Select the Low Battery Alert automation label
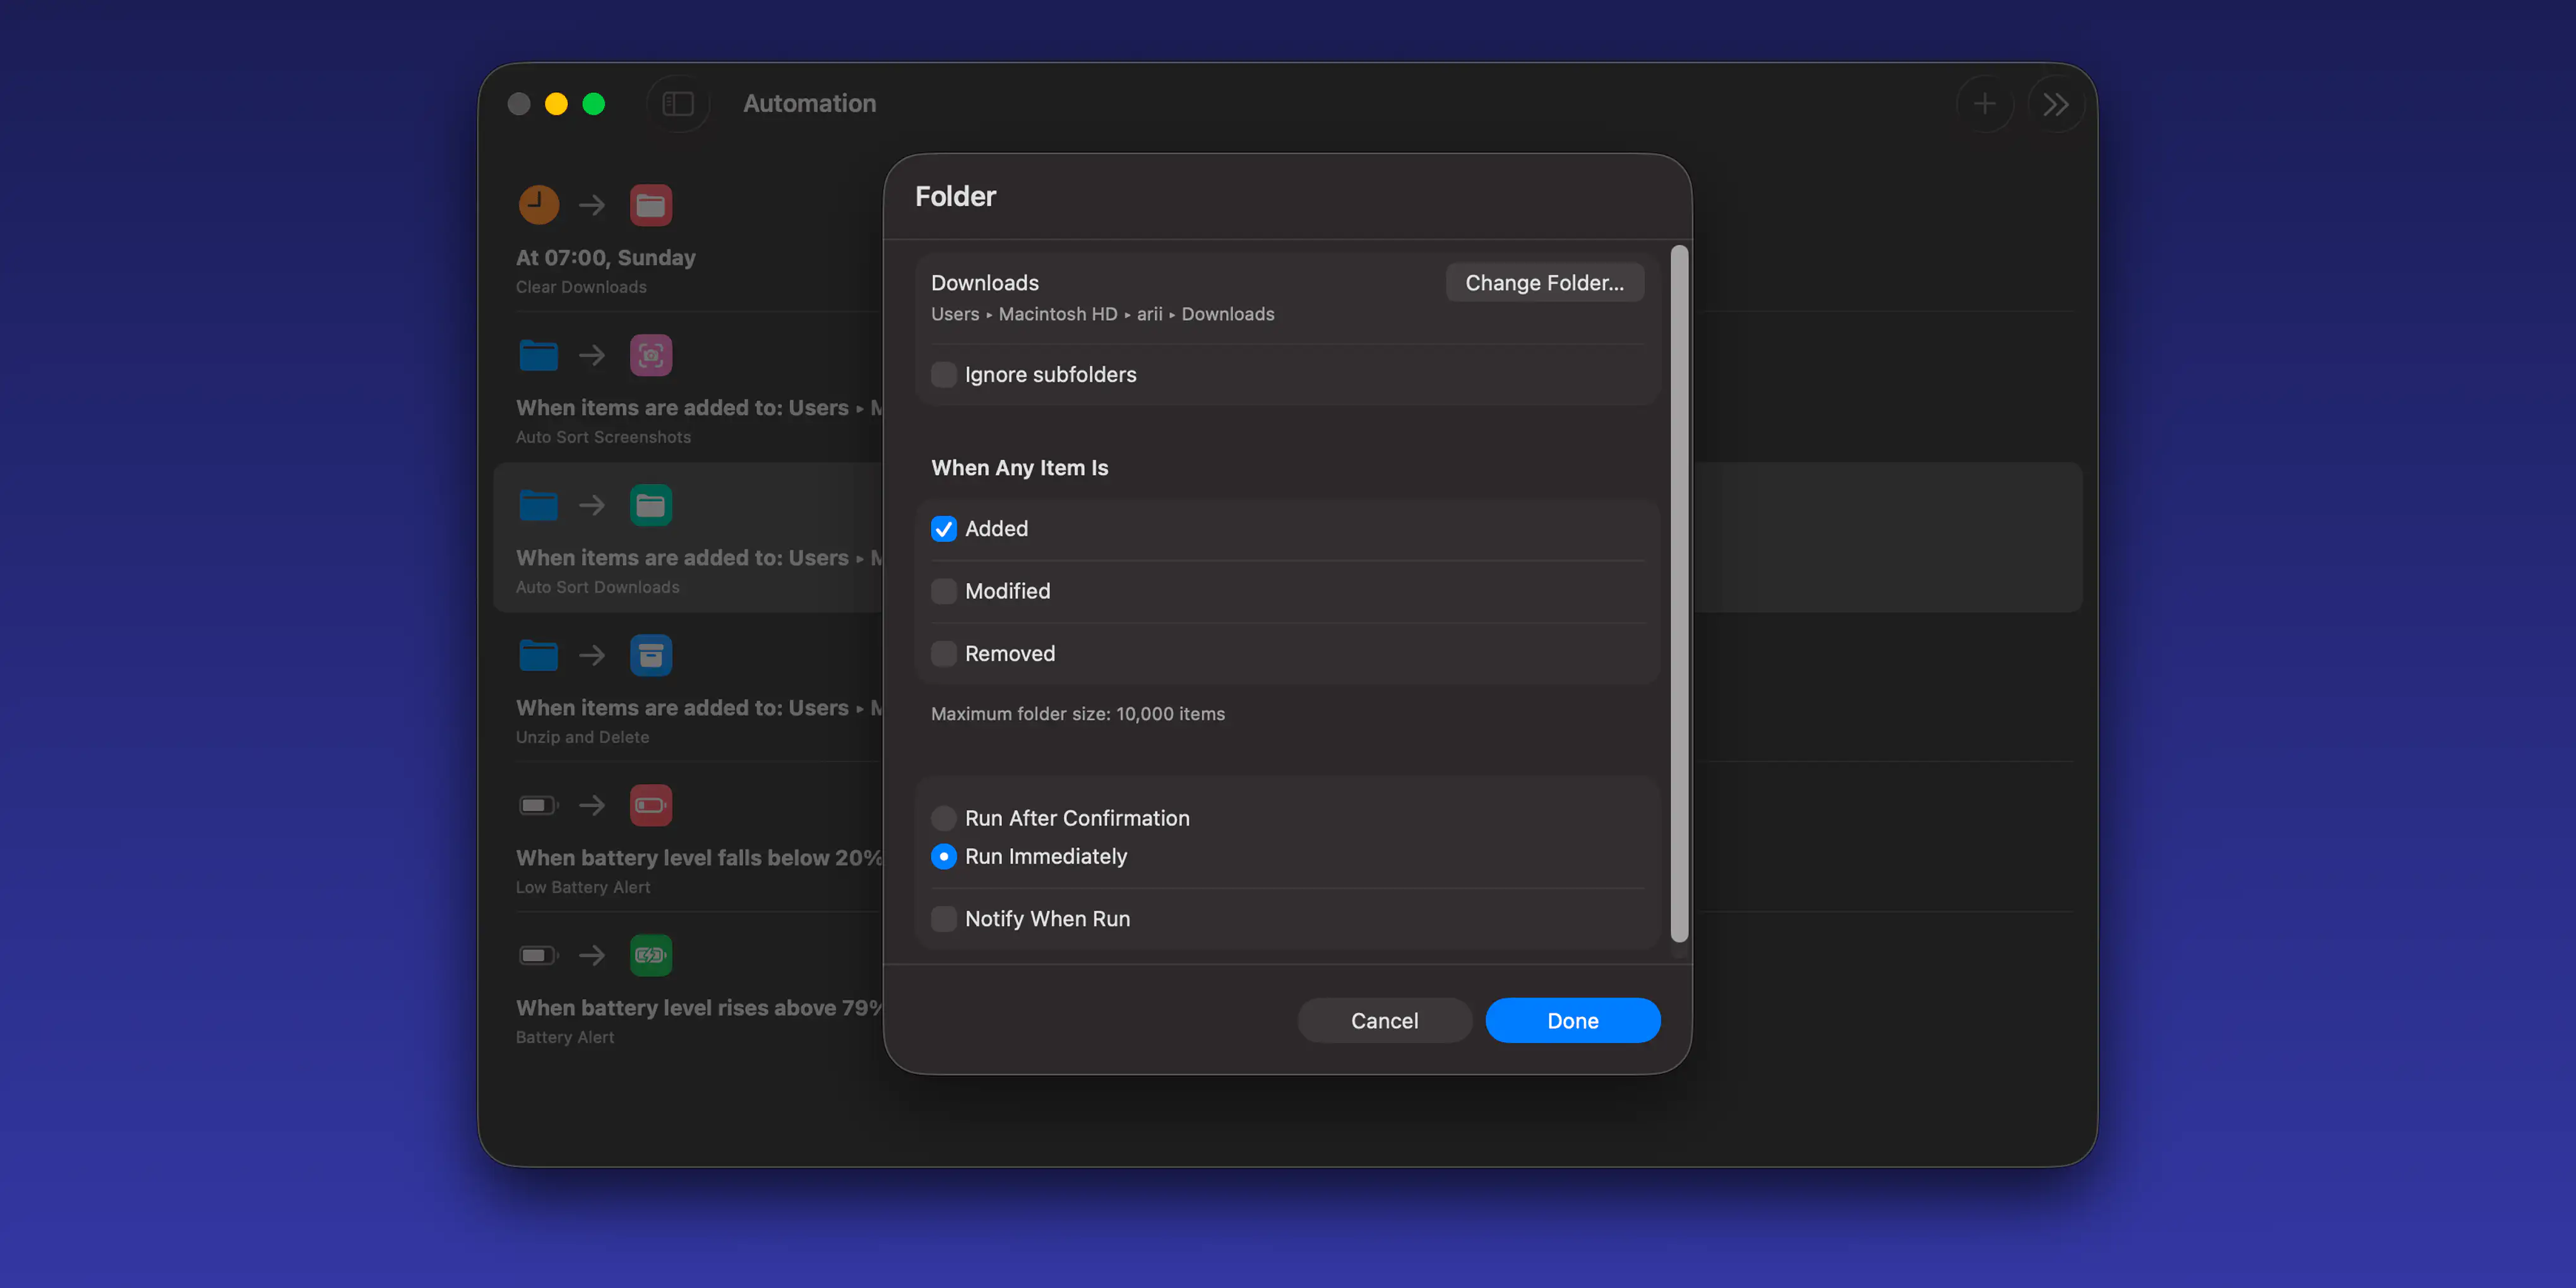Image resolution: width=2576 pixels, height=1288 pixels. click(x=583, y=887)
